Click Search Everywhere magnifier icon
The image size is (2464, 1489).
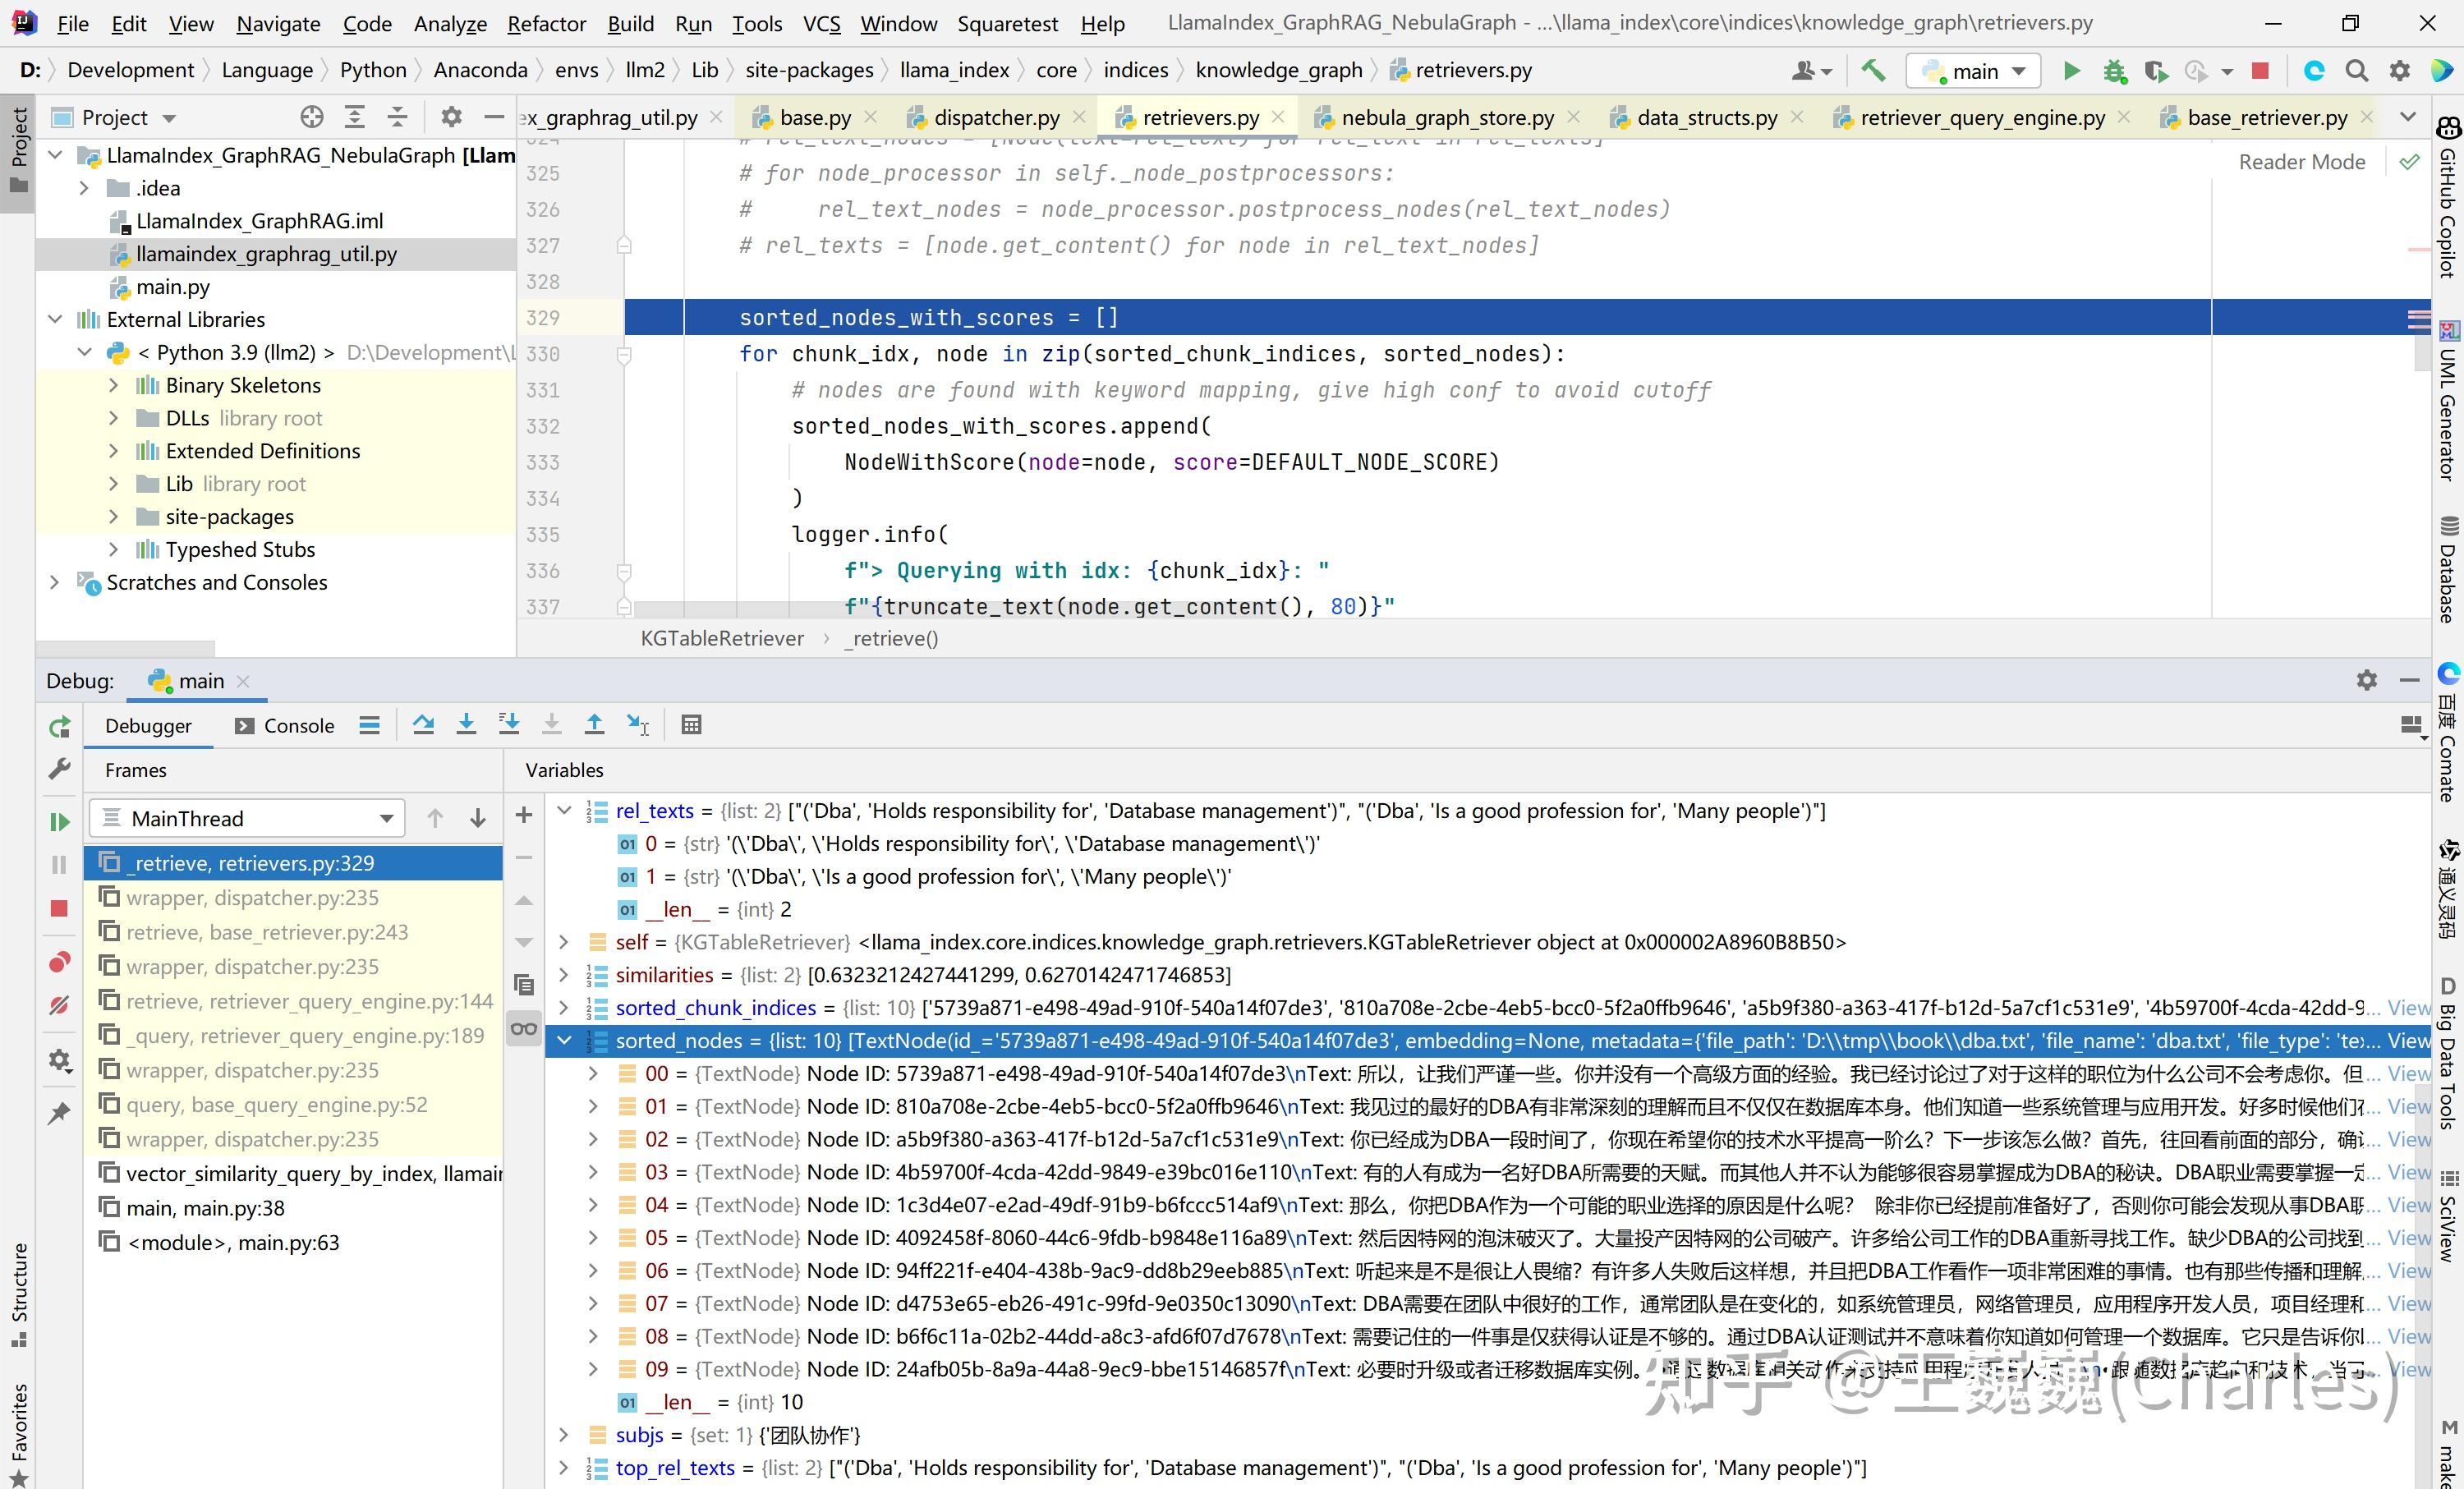[2356, 71]
